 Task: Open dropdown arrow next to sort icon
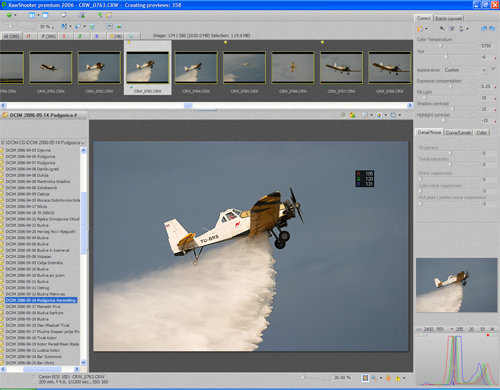click(70, 26)
